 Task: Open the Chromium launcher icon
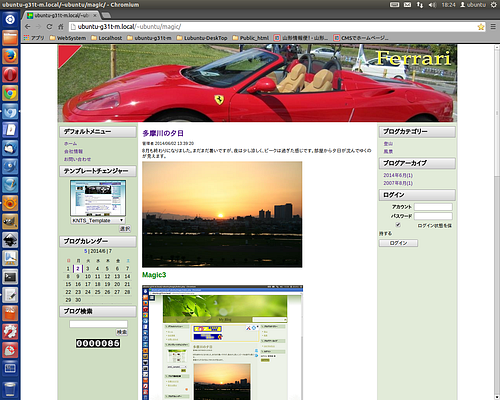point(10,111)
